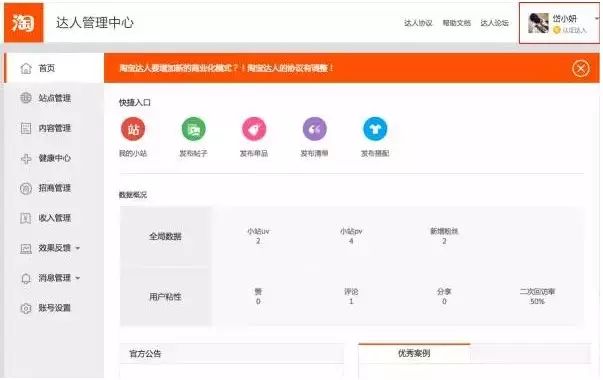Open 健康中心 in the sidebar

55,158
